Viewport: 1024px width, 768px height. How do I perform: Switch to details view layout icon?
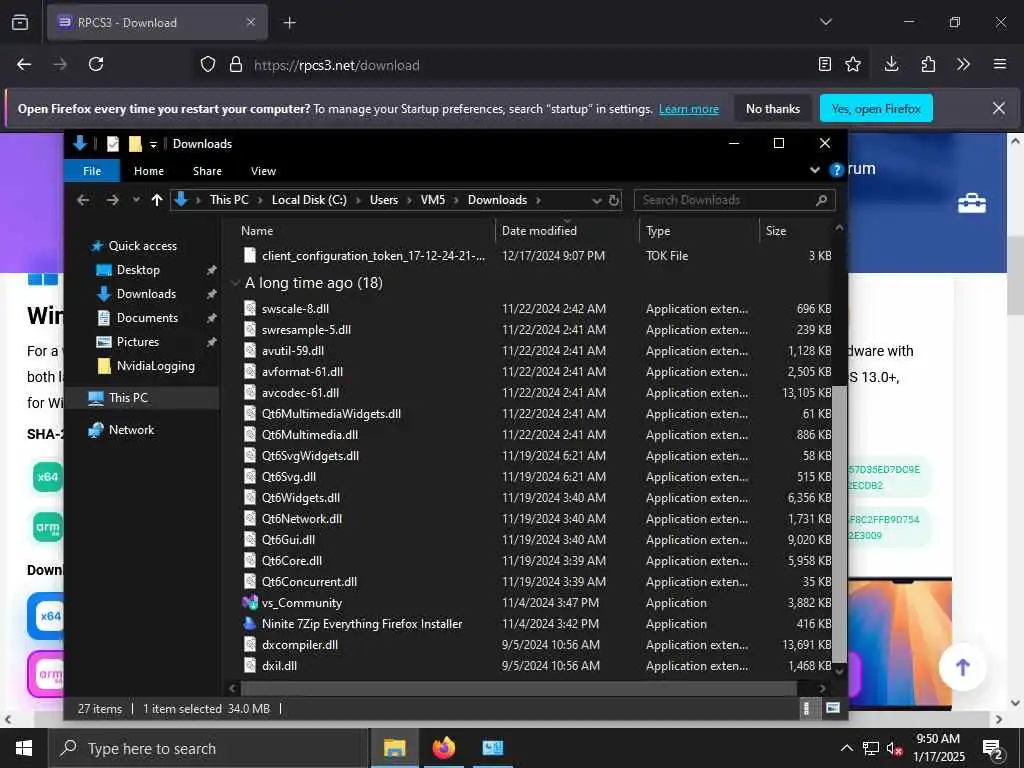pyautogui.click(x=807, y=708)
